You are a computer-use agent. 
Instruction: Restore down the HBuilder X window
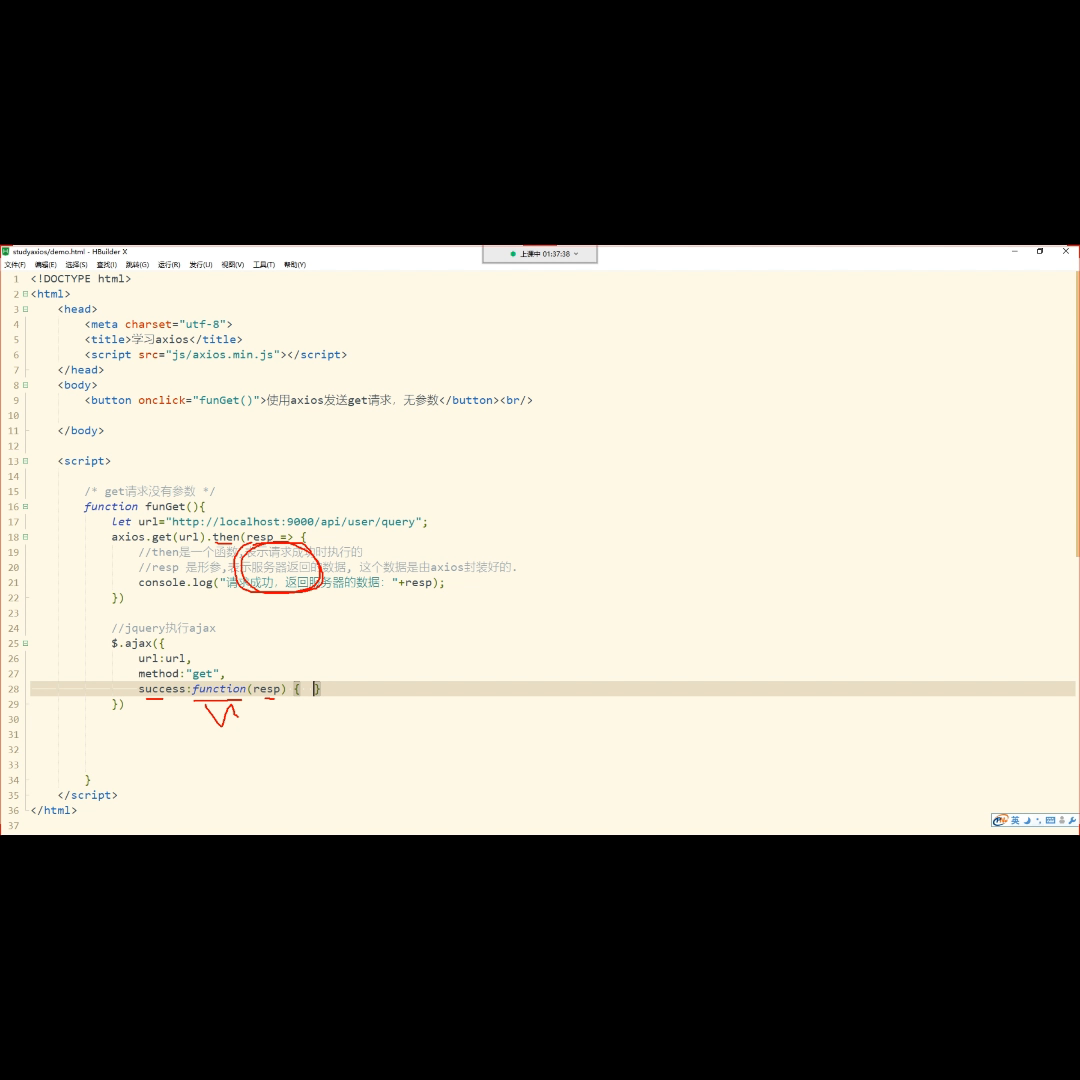pos(1040,251)
